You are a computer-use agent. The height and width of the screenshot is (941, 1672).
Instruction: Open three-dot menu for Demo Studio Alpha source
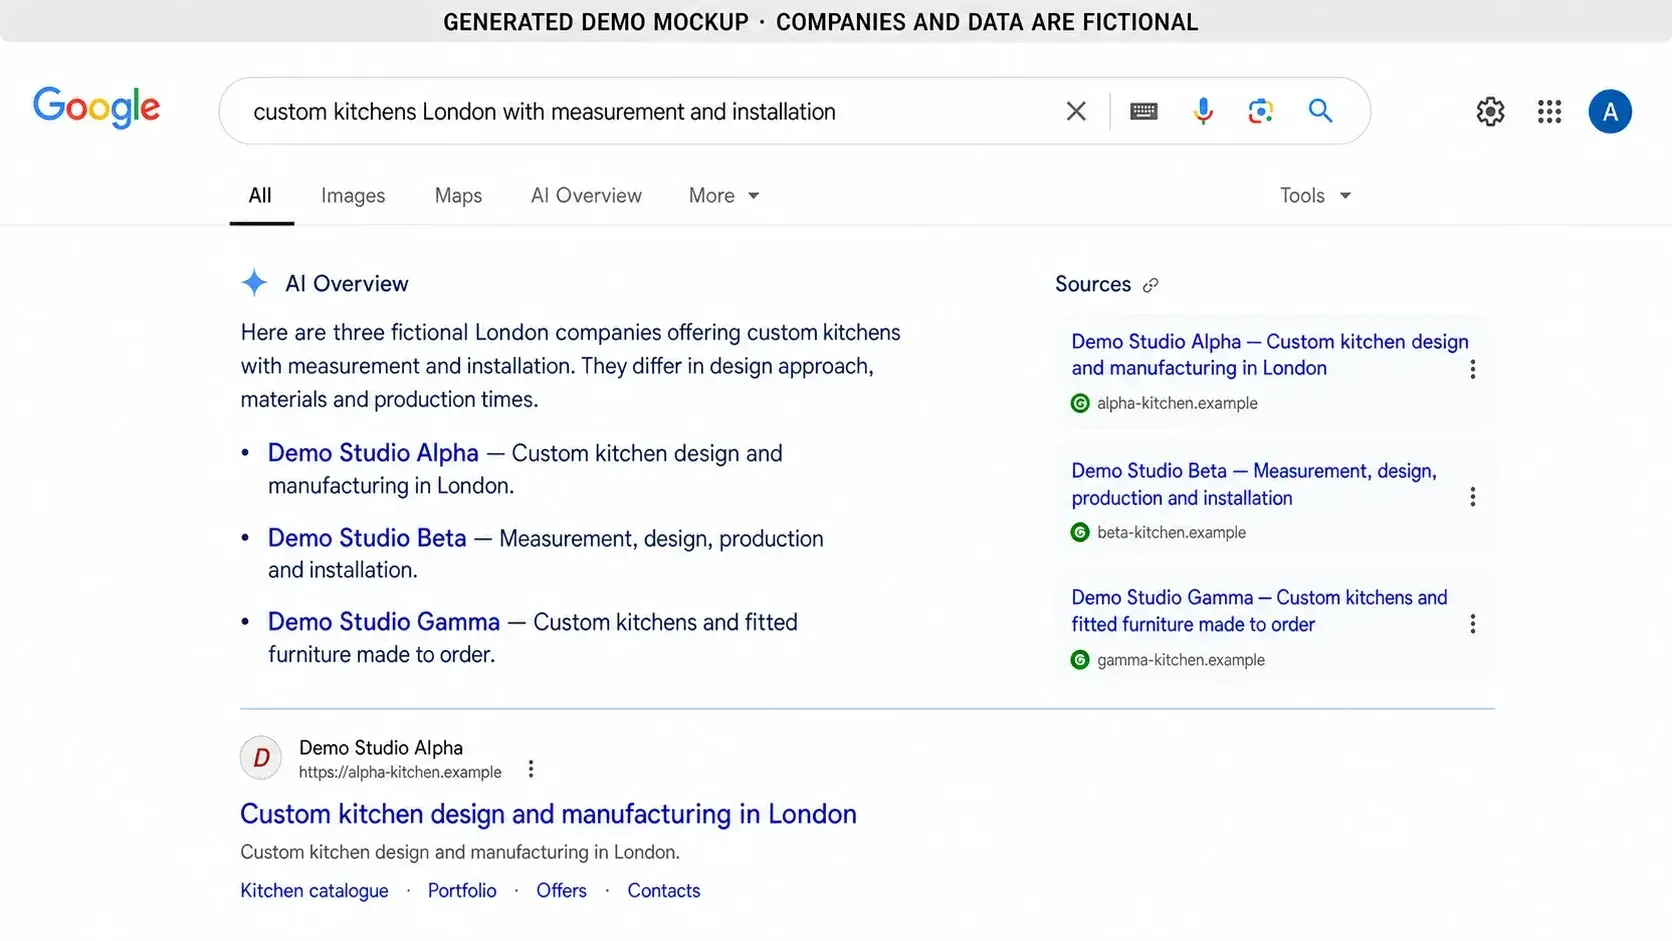pyautogui.click(x=1472, y=369)
